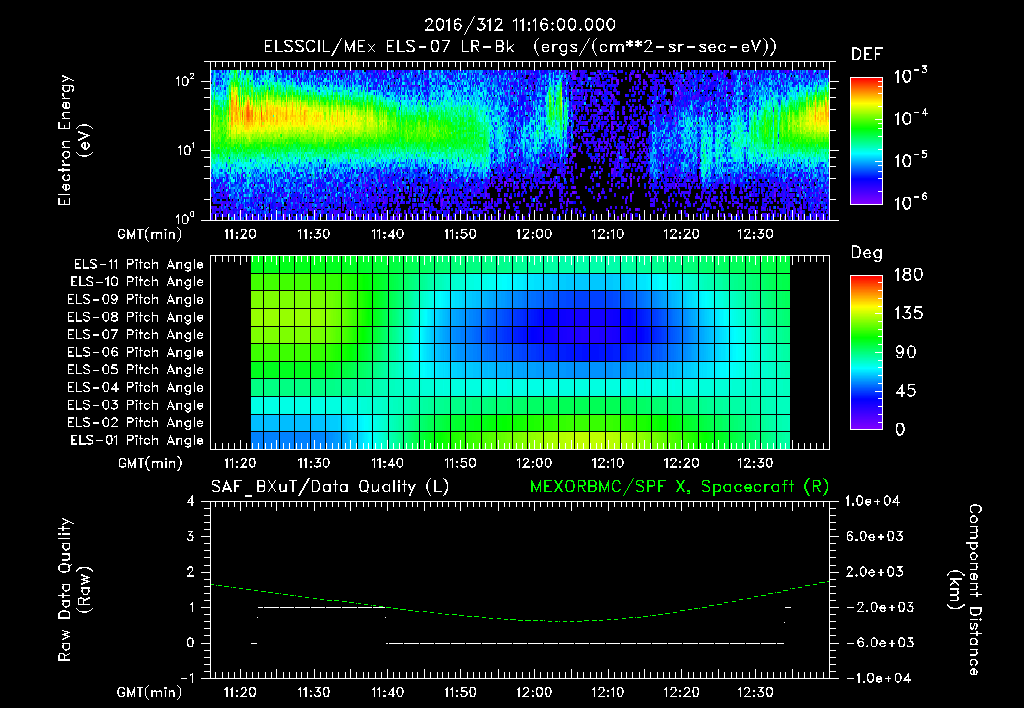
Task: Click the timestamp title 2016/312 11:16:00.000
Action: pyautogui.click(x=520, y=25)
